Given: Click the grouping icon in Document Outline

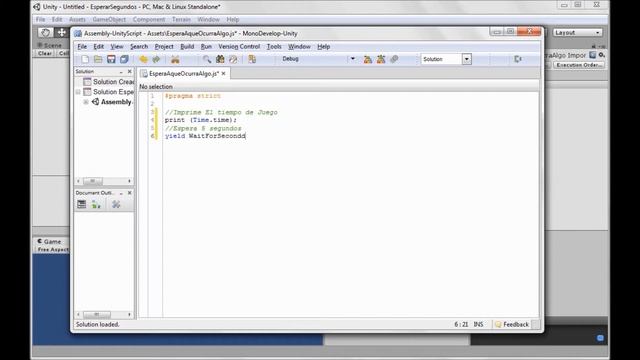Looking at the screenshot, I should coord(96,204).
